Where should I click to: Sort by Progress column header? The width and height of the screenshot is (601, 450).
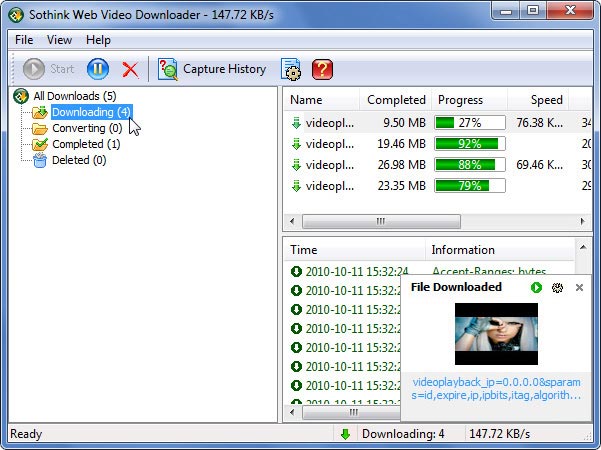tap(470, 100)
